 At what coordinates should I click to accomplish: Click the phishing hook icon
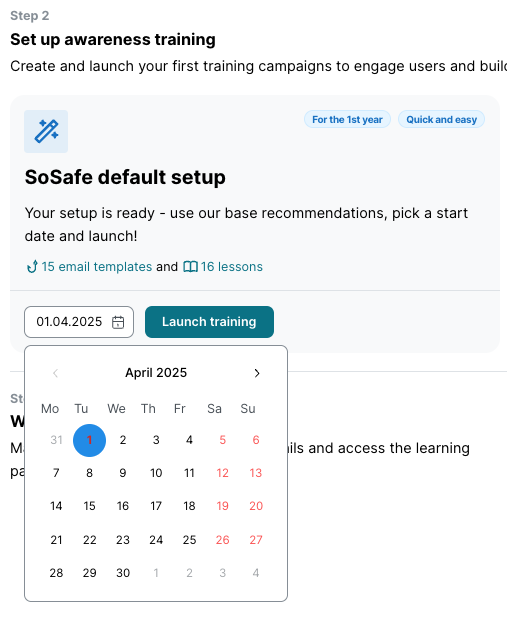32,267
